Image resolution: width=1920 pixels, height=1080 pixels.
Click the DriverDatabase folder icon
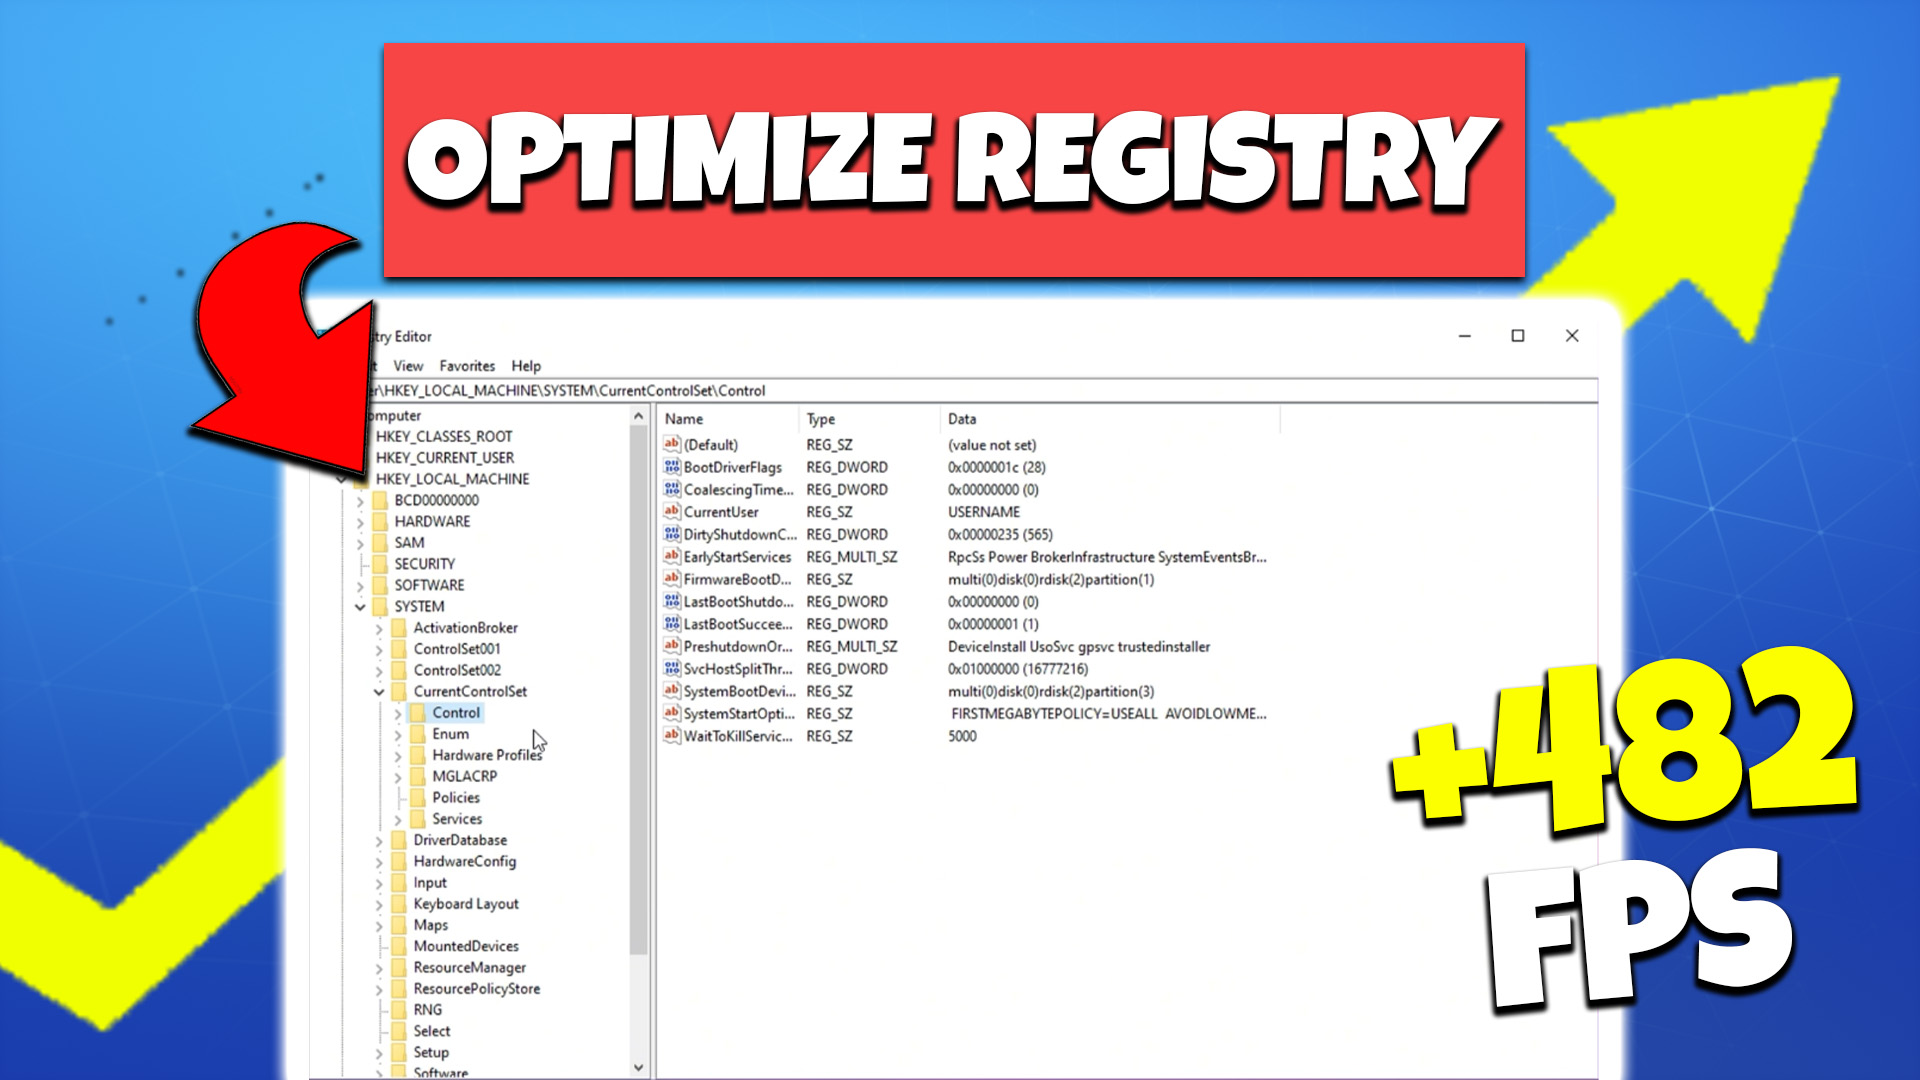pyautogui.click(x=399, y=840)
